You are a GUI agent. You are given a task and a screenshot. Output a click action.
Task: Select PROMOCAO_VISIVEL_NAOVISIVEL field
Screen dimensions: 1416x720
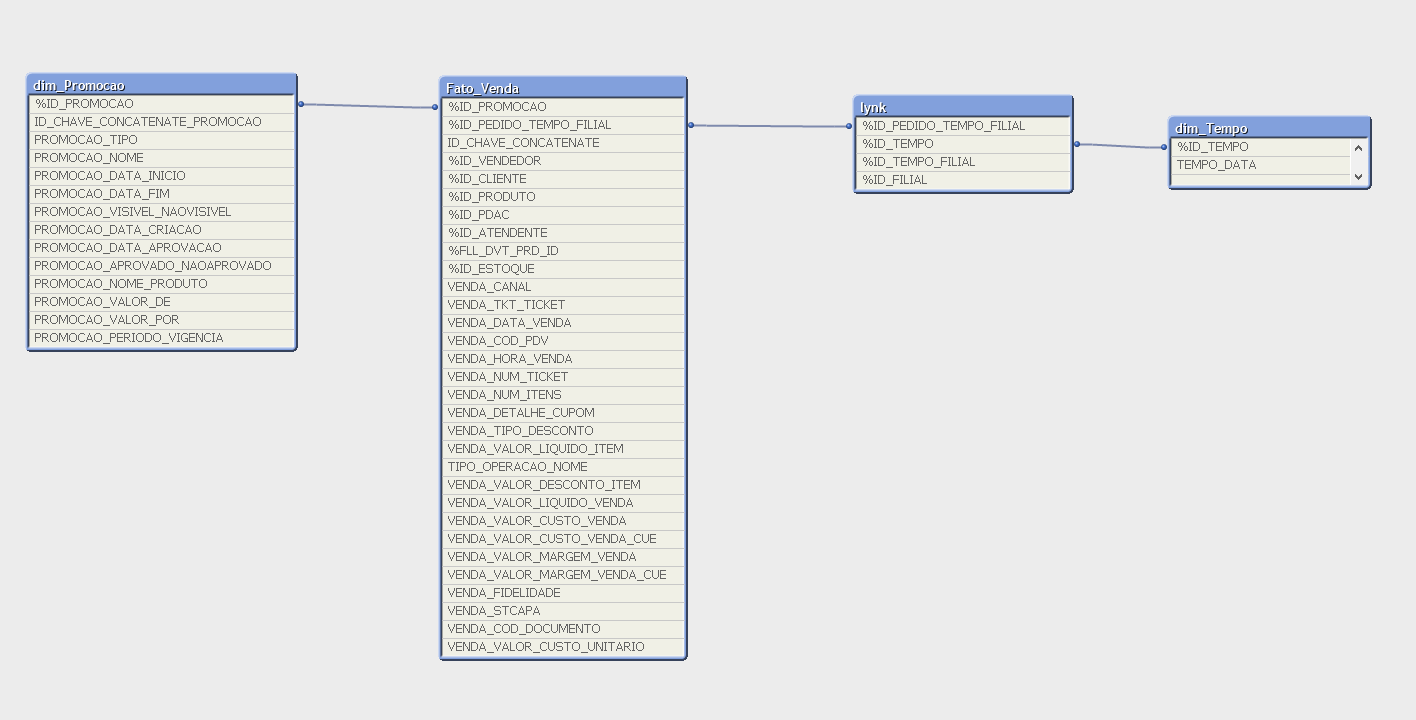click(162, 212)
